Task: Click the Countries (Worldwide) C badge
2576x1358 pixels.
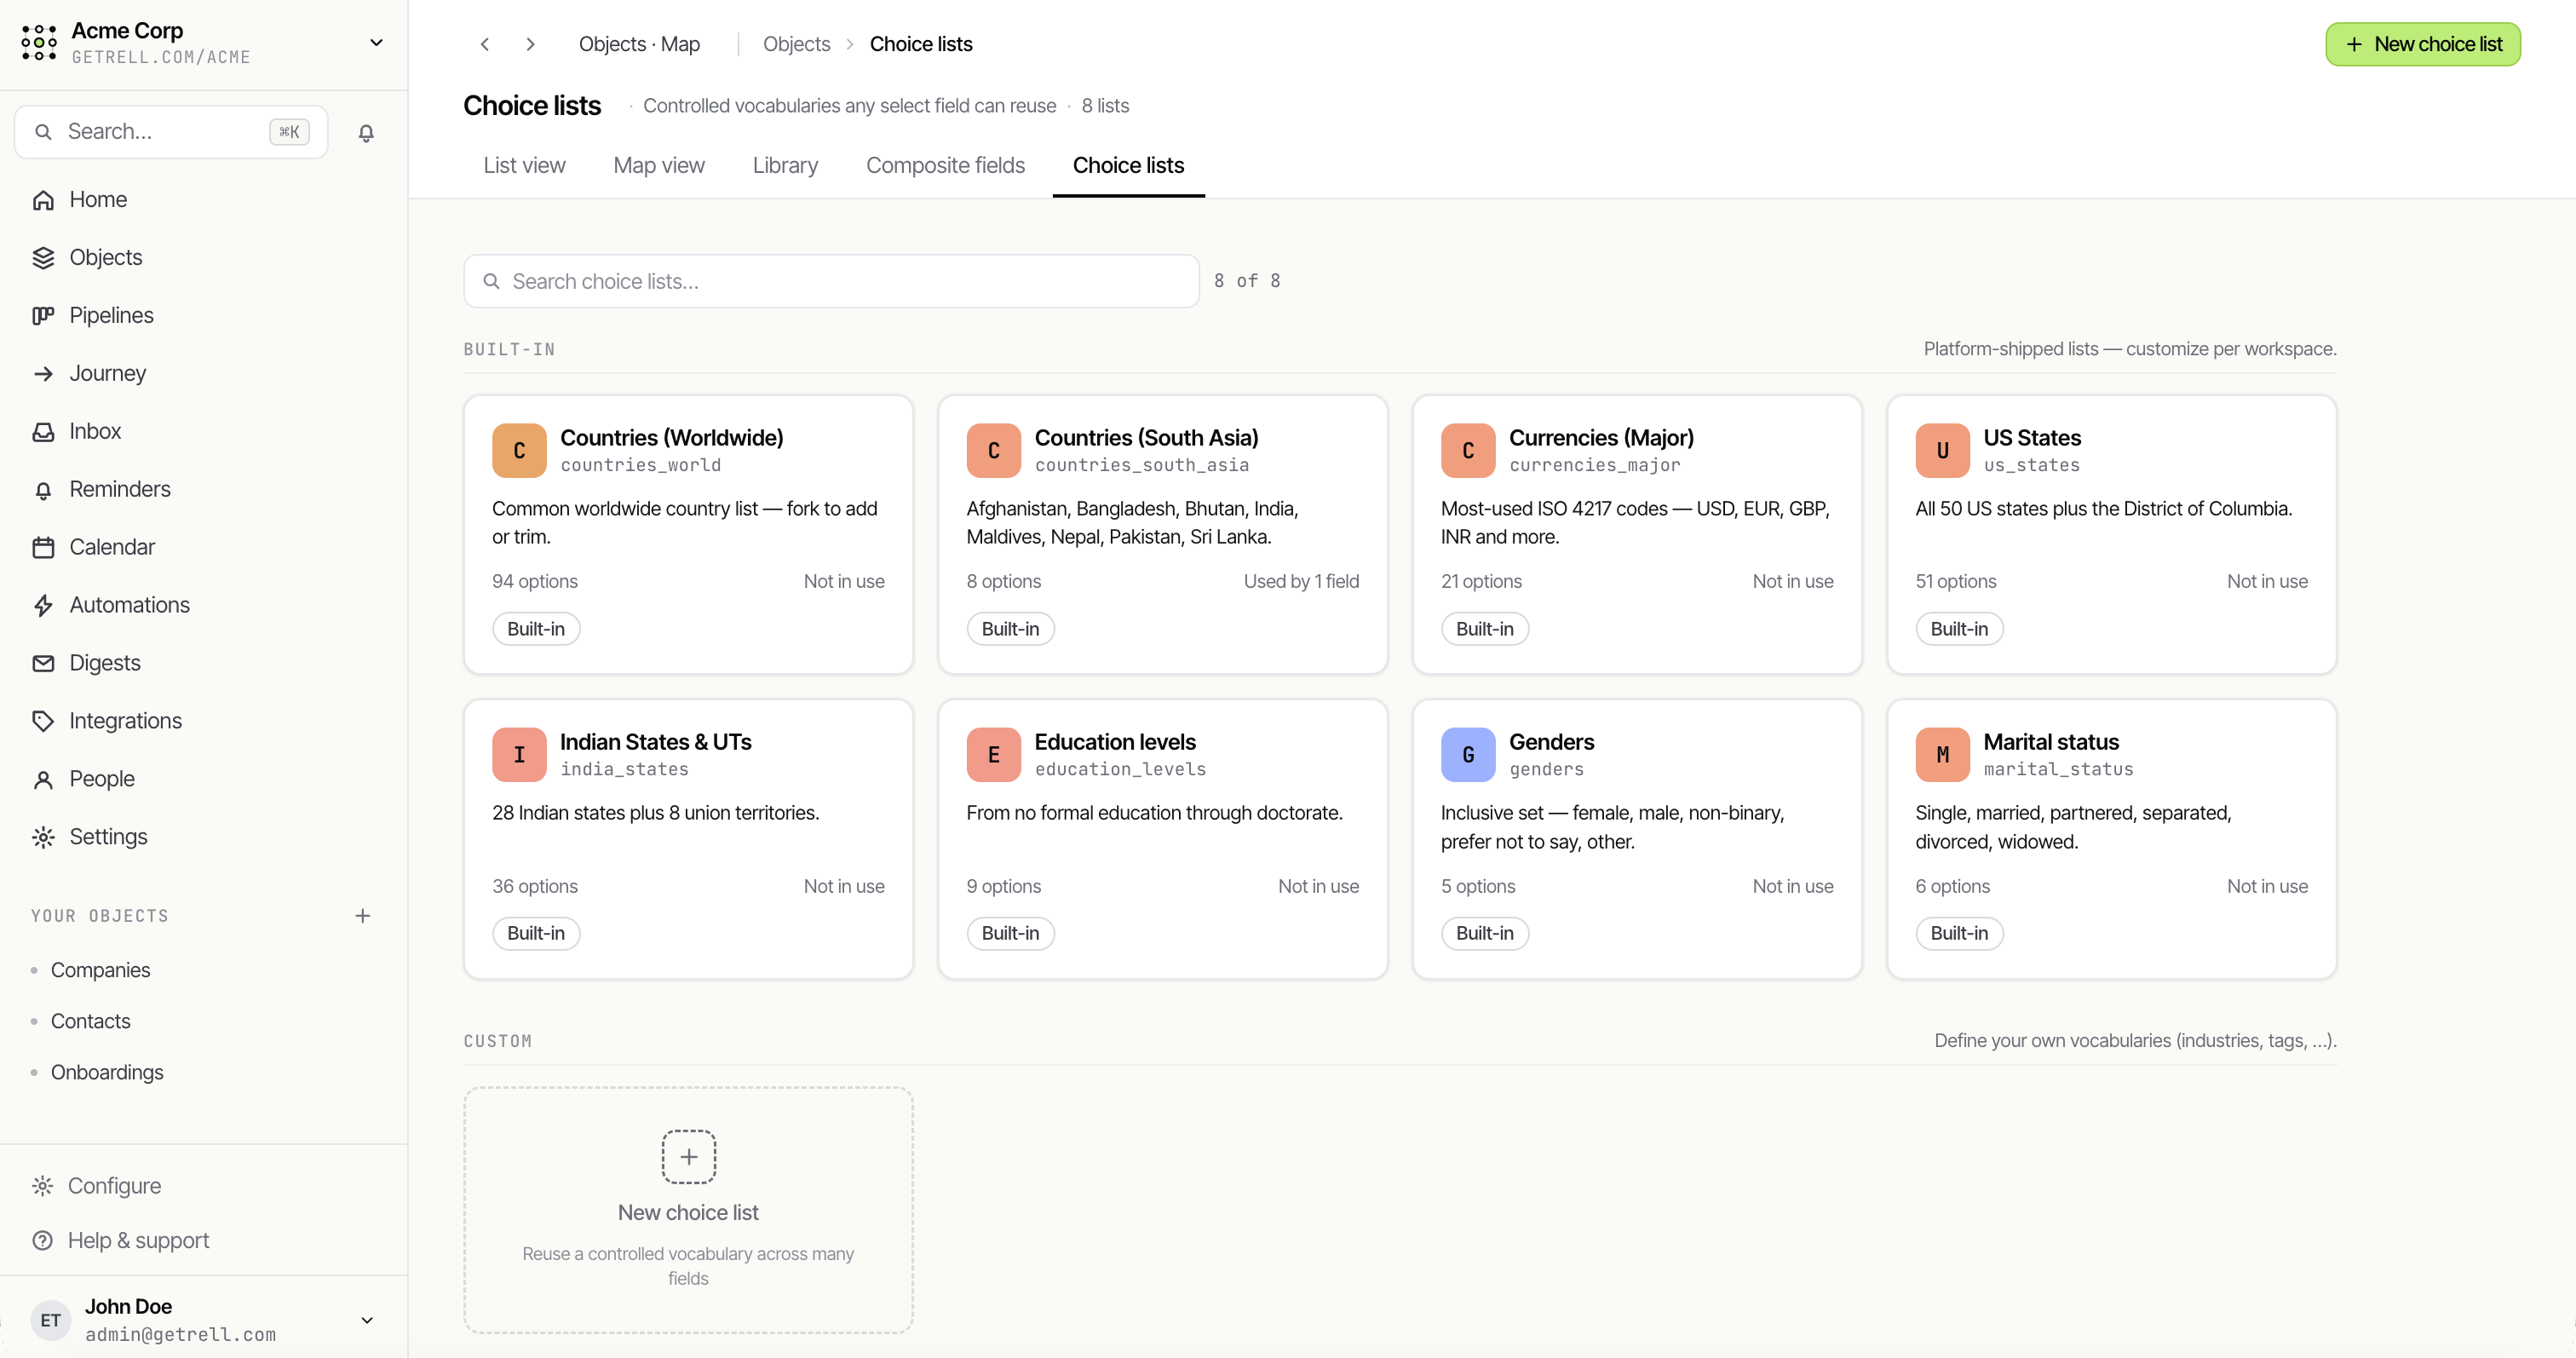Action: coord(519,451)
